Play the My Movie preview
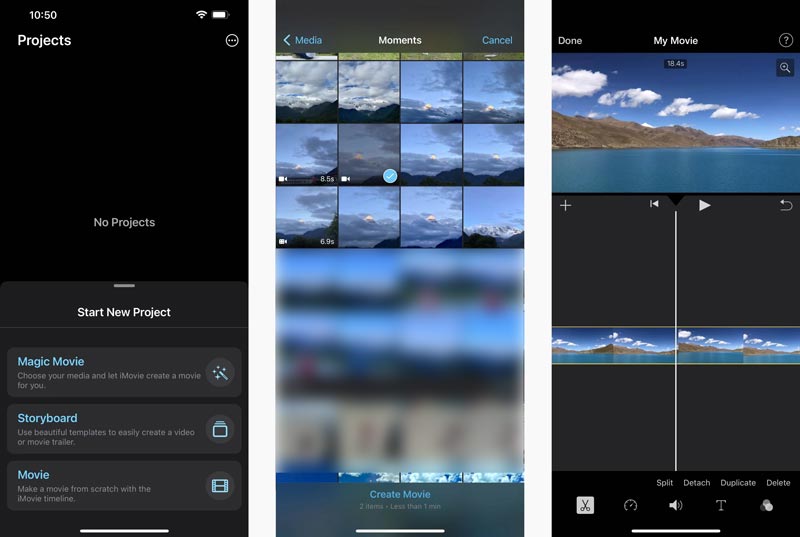 tap(705, 205)
